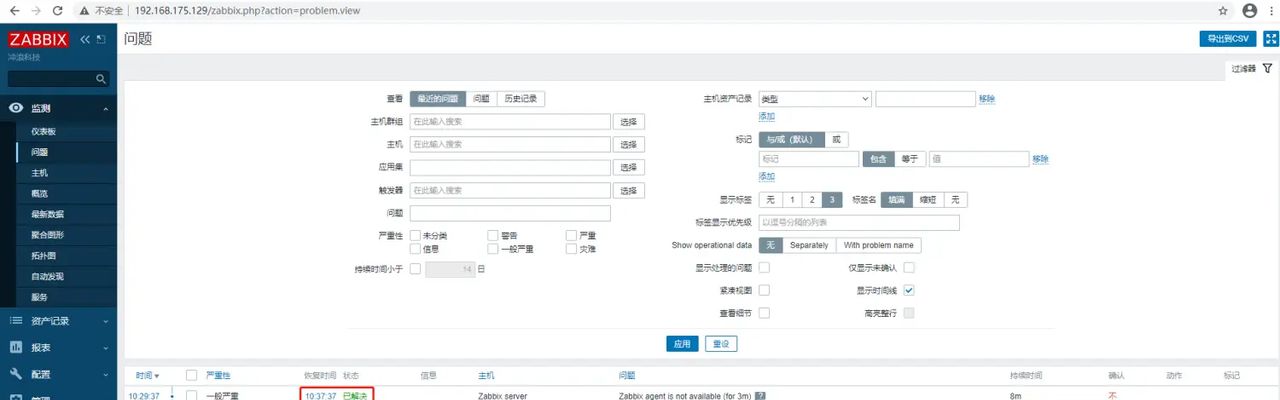Image resolution: width=1280 pixels, height=400 pixels.
Task: Select the 问题 view tab
Action: click(481, 99)
